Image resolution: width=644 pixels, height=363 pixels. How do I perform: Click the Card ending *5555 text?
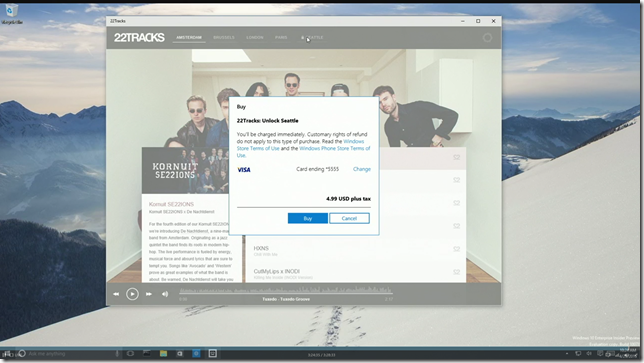(x=317, y=169)
